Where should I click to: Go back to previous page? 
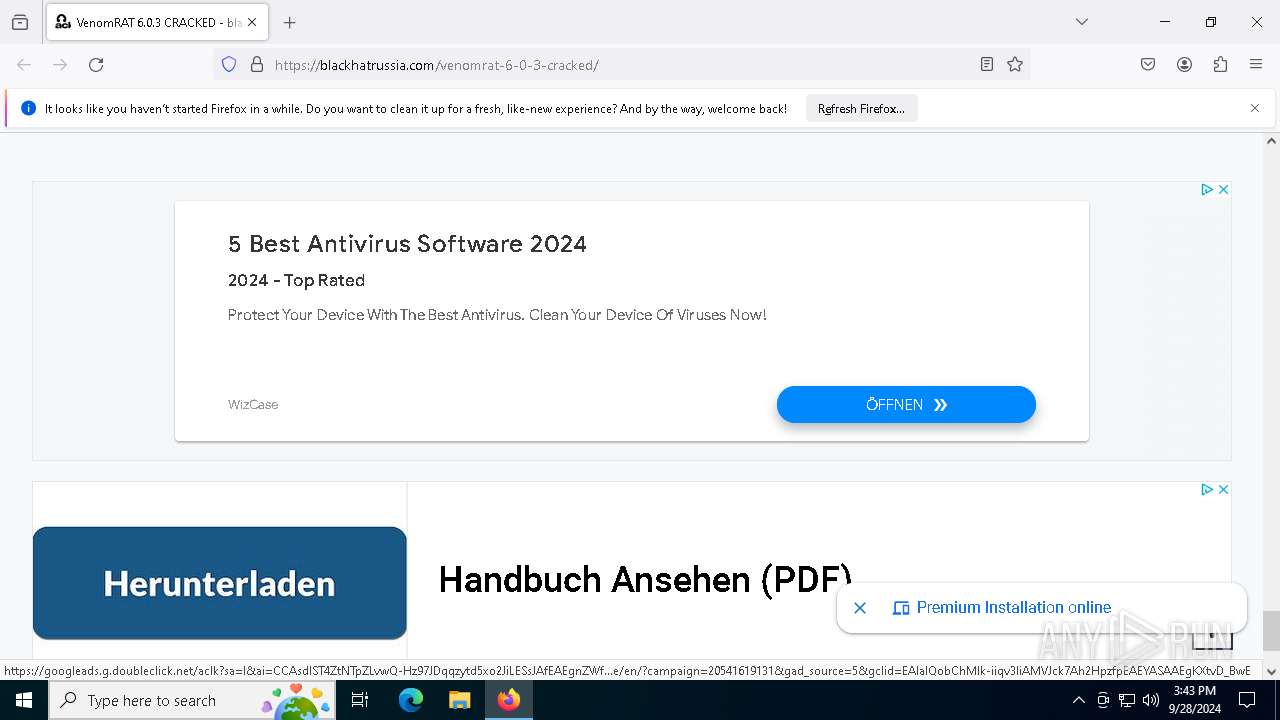click(x=24, y=65)
